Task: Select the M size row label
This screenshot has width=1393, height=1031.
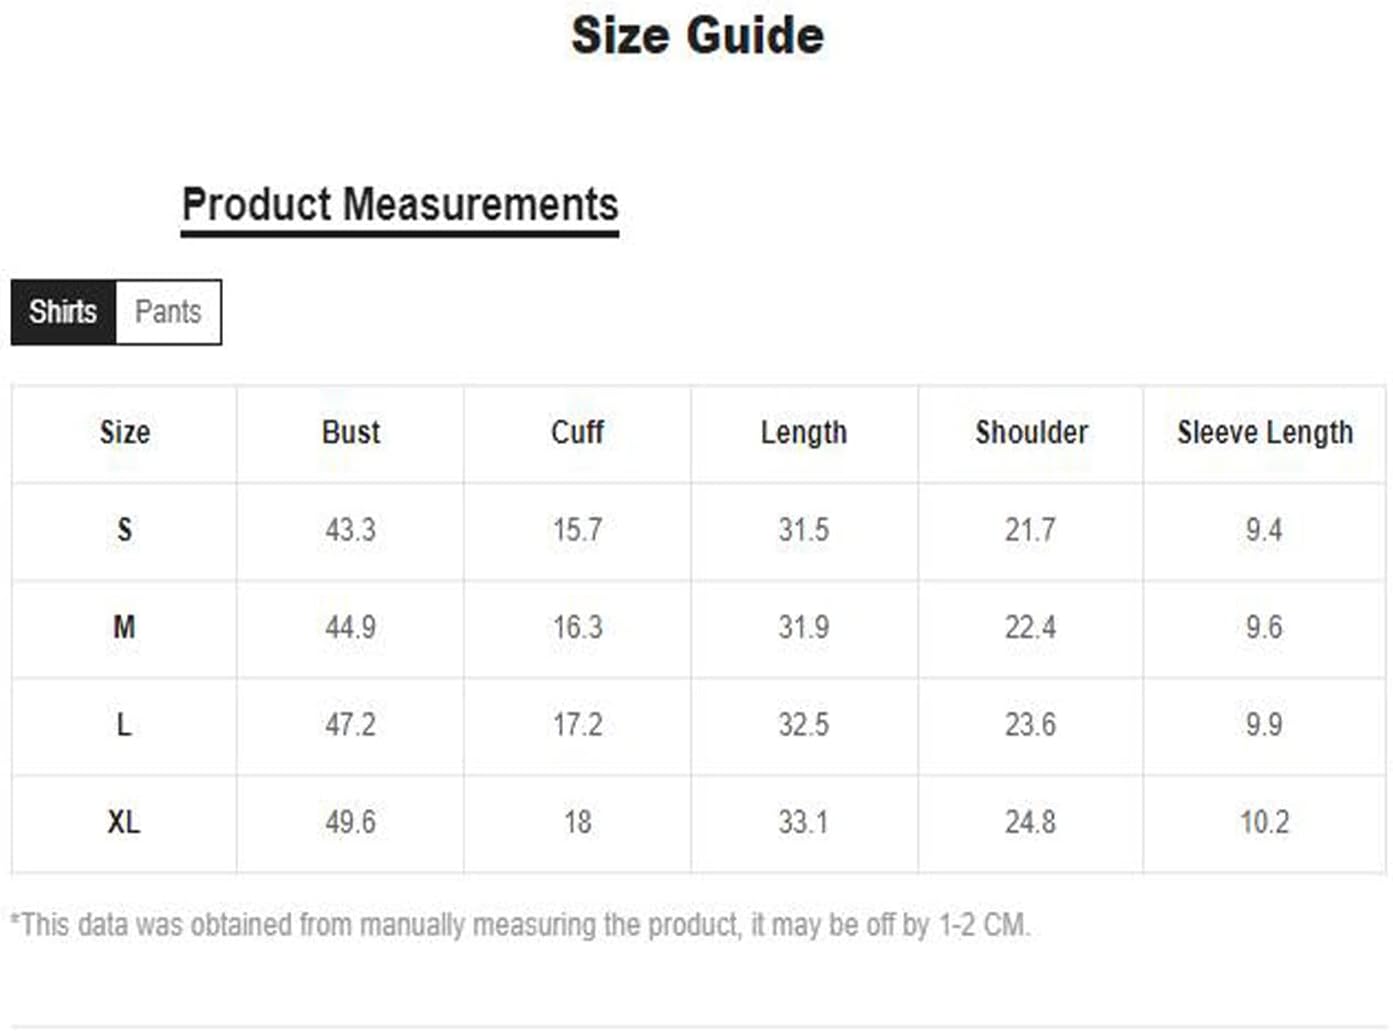Action: coord(124,627)
